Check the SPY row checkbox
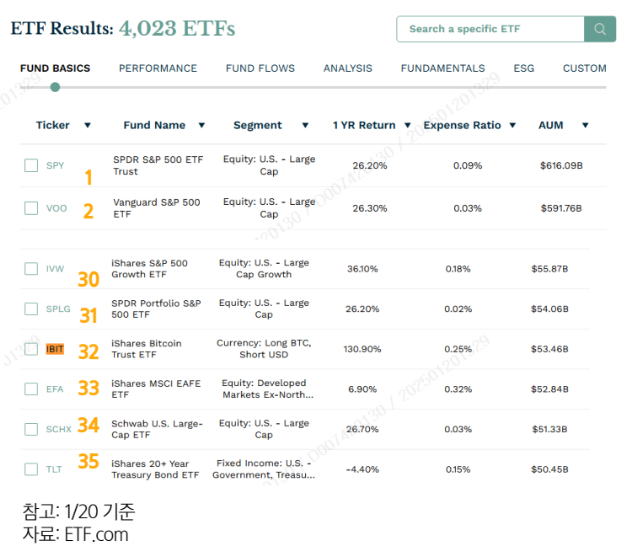This screenshot has width=624, height=545. pos(31,166)
